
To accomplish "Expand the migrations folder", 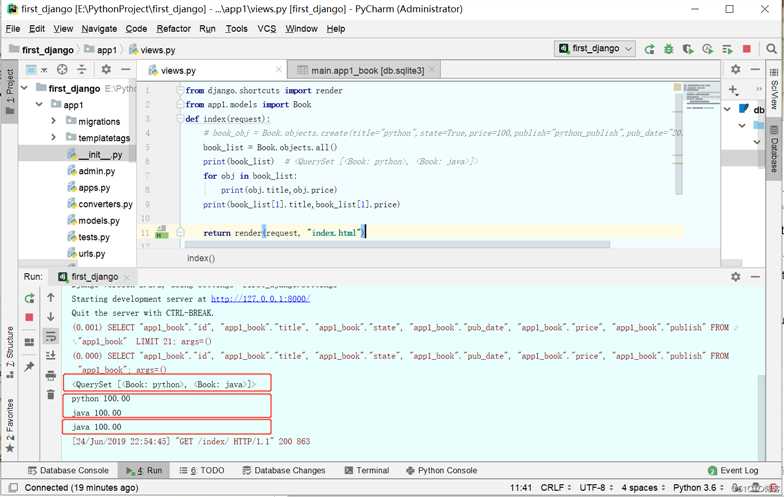I will pyautogui.click(x=54, y=121).
